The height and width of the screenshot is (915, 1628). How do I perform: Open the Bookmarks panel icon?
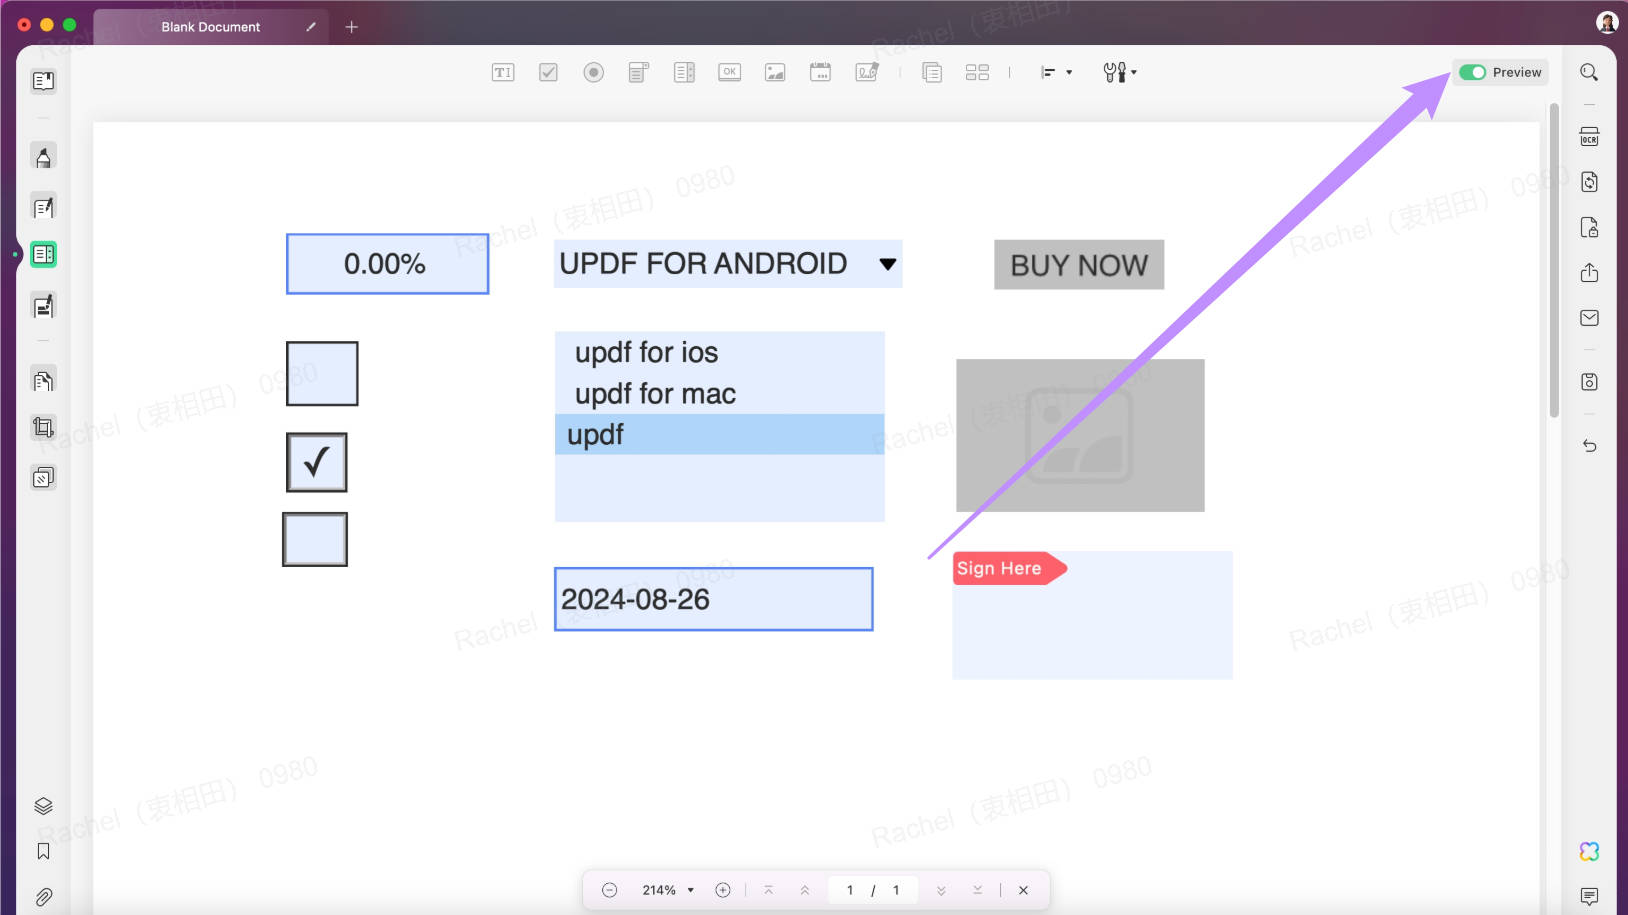(43, 851)
